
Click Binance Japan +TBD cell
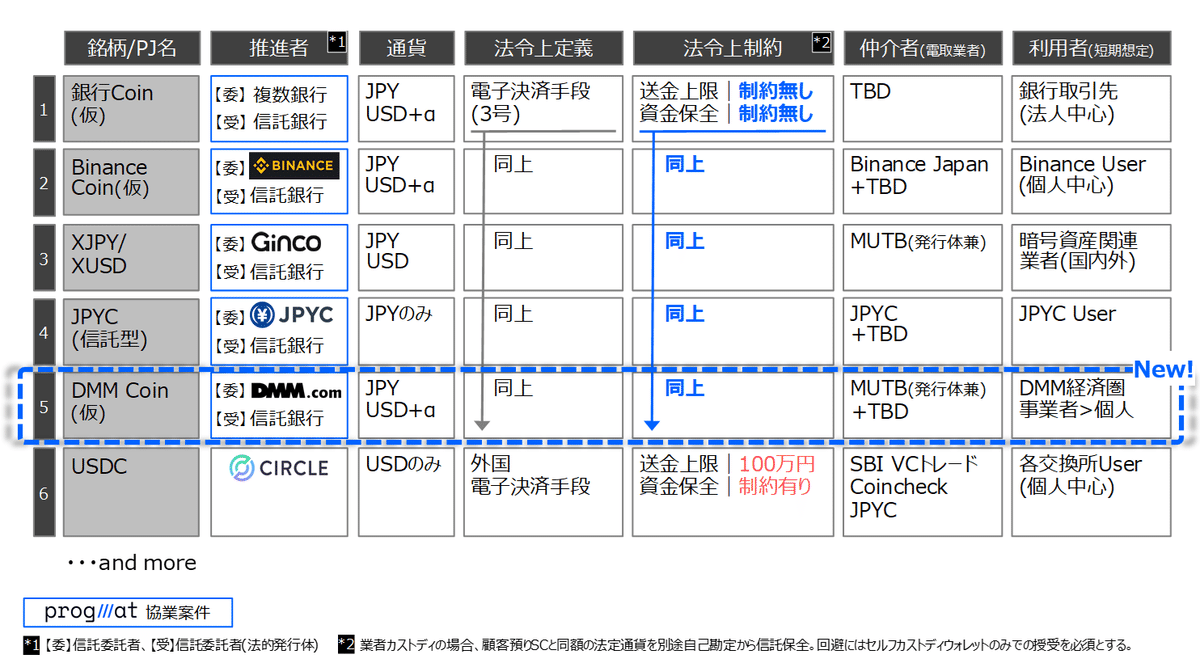tap(922, 182)
